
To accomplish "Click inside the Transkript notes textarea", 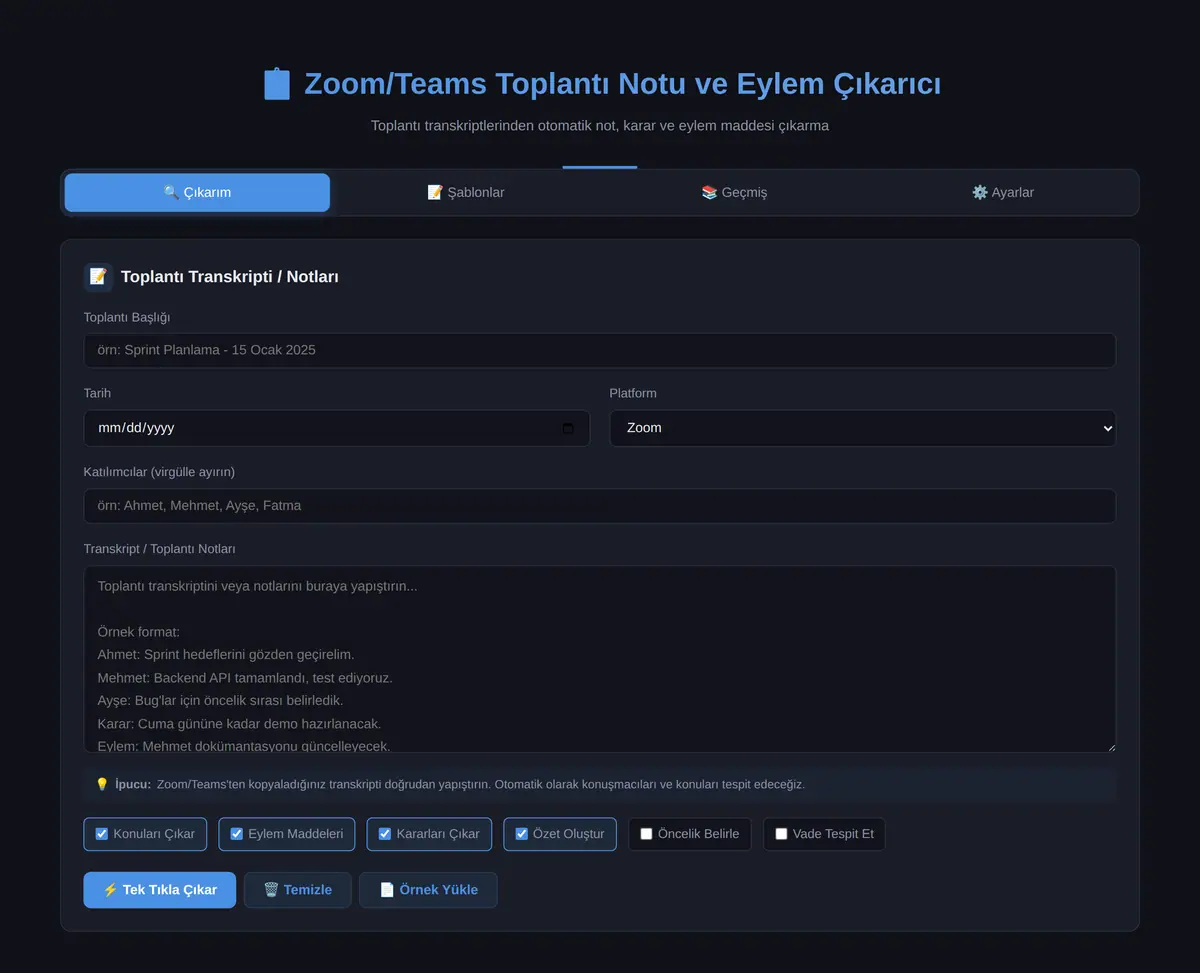I will pos(600,659).
